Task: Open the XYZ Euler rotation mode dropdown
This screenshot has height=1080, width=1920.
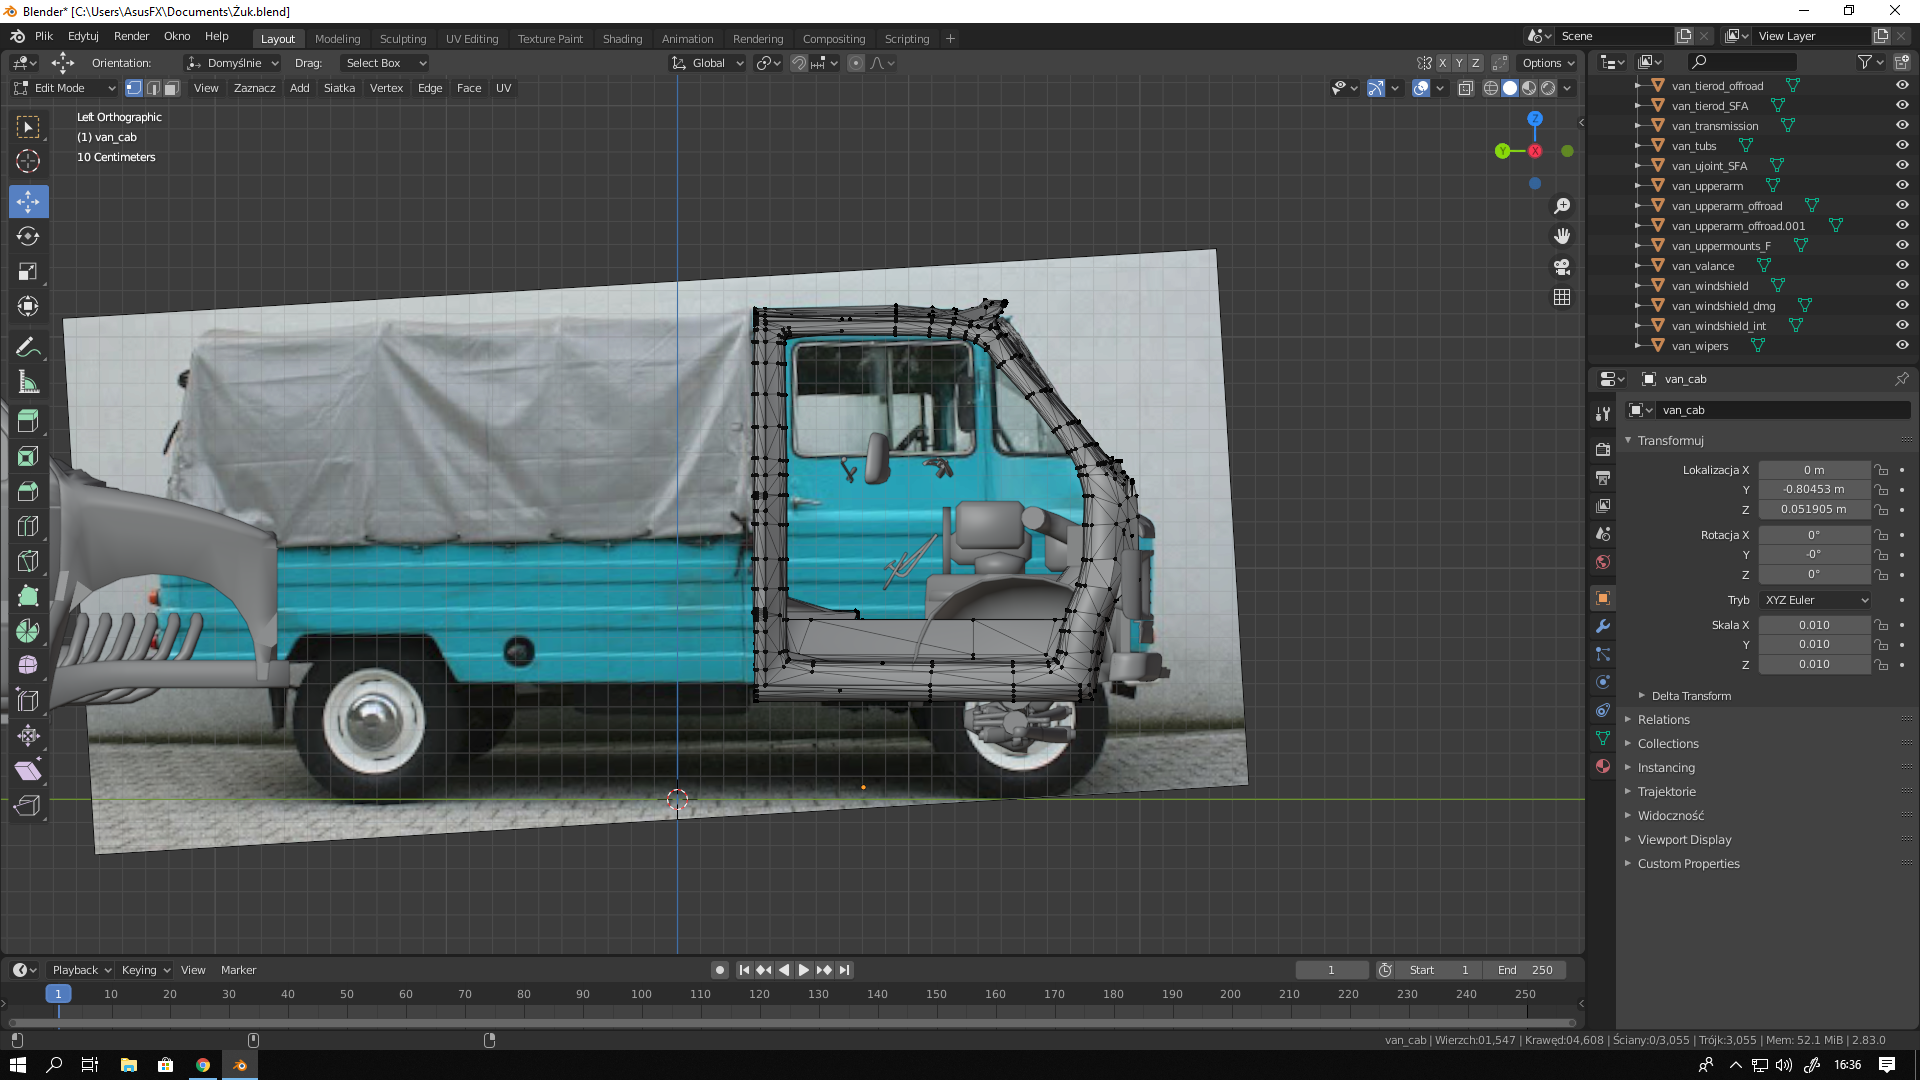Action: (x=1815, y=600)
